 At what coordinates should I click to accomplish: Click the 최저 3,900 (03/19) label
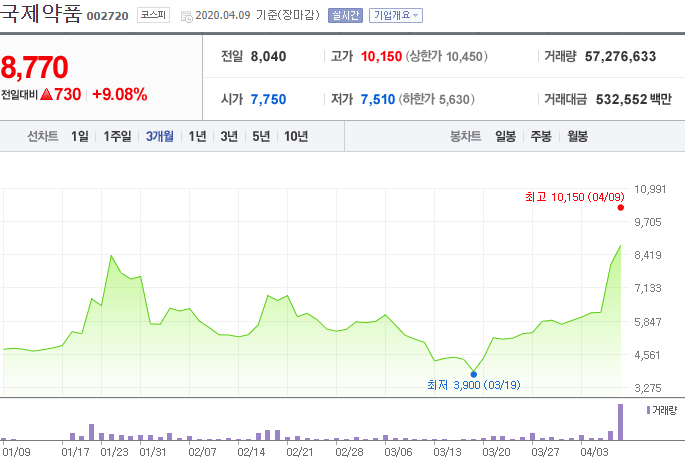474,385
